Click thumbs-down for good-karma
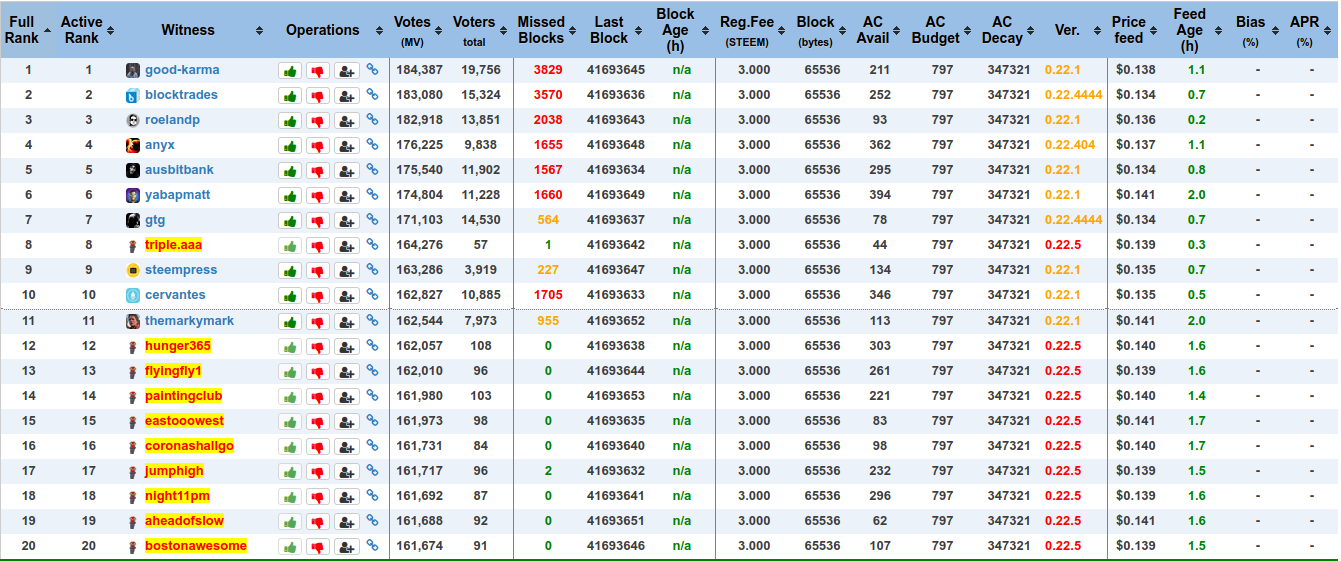 click(318, 71)
